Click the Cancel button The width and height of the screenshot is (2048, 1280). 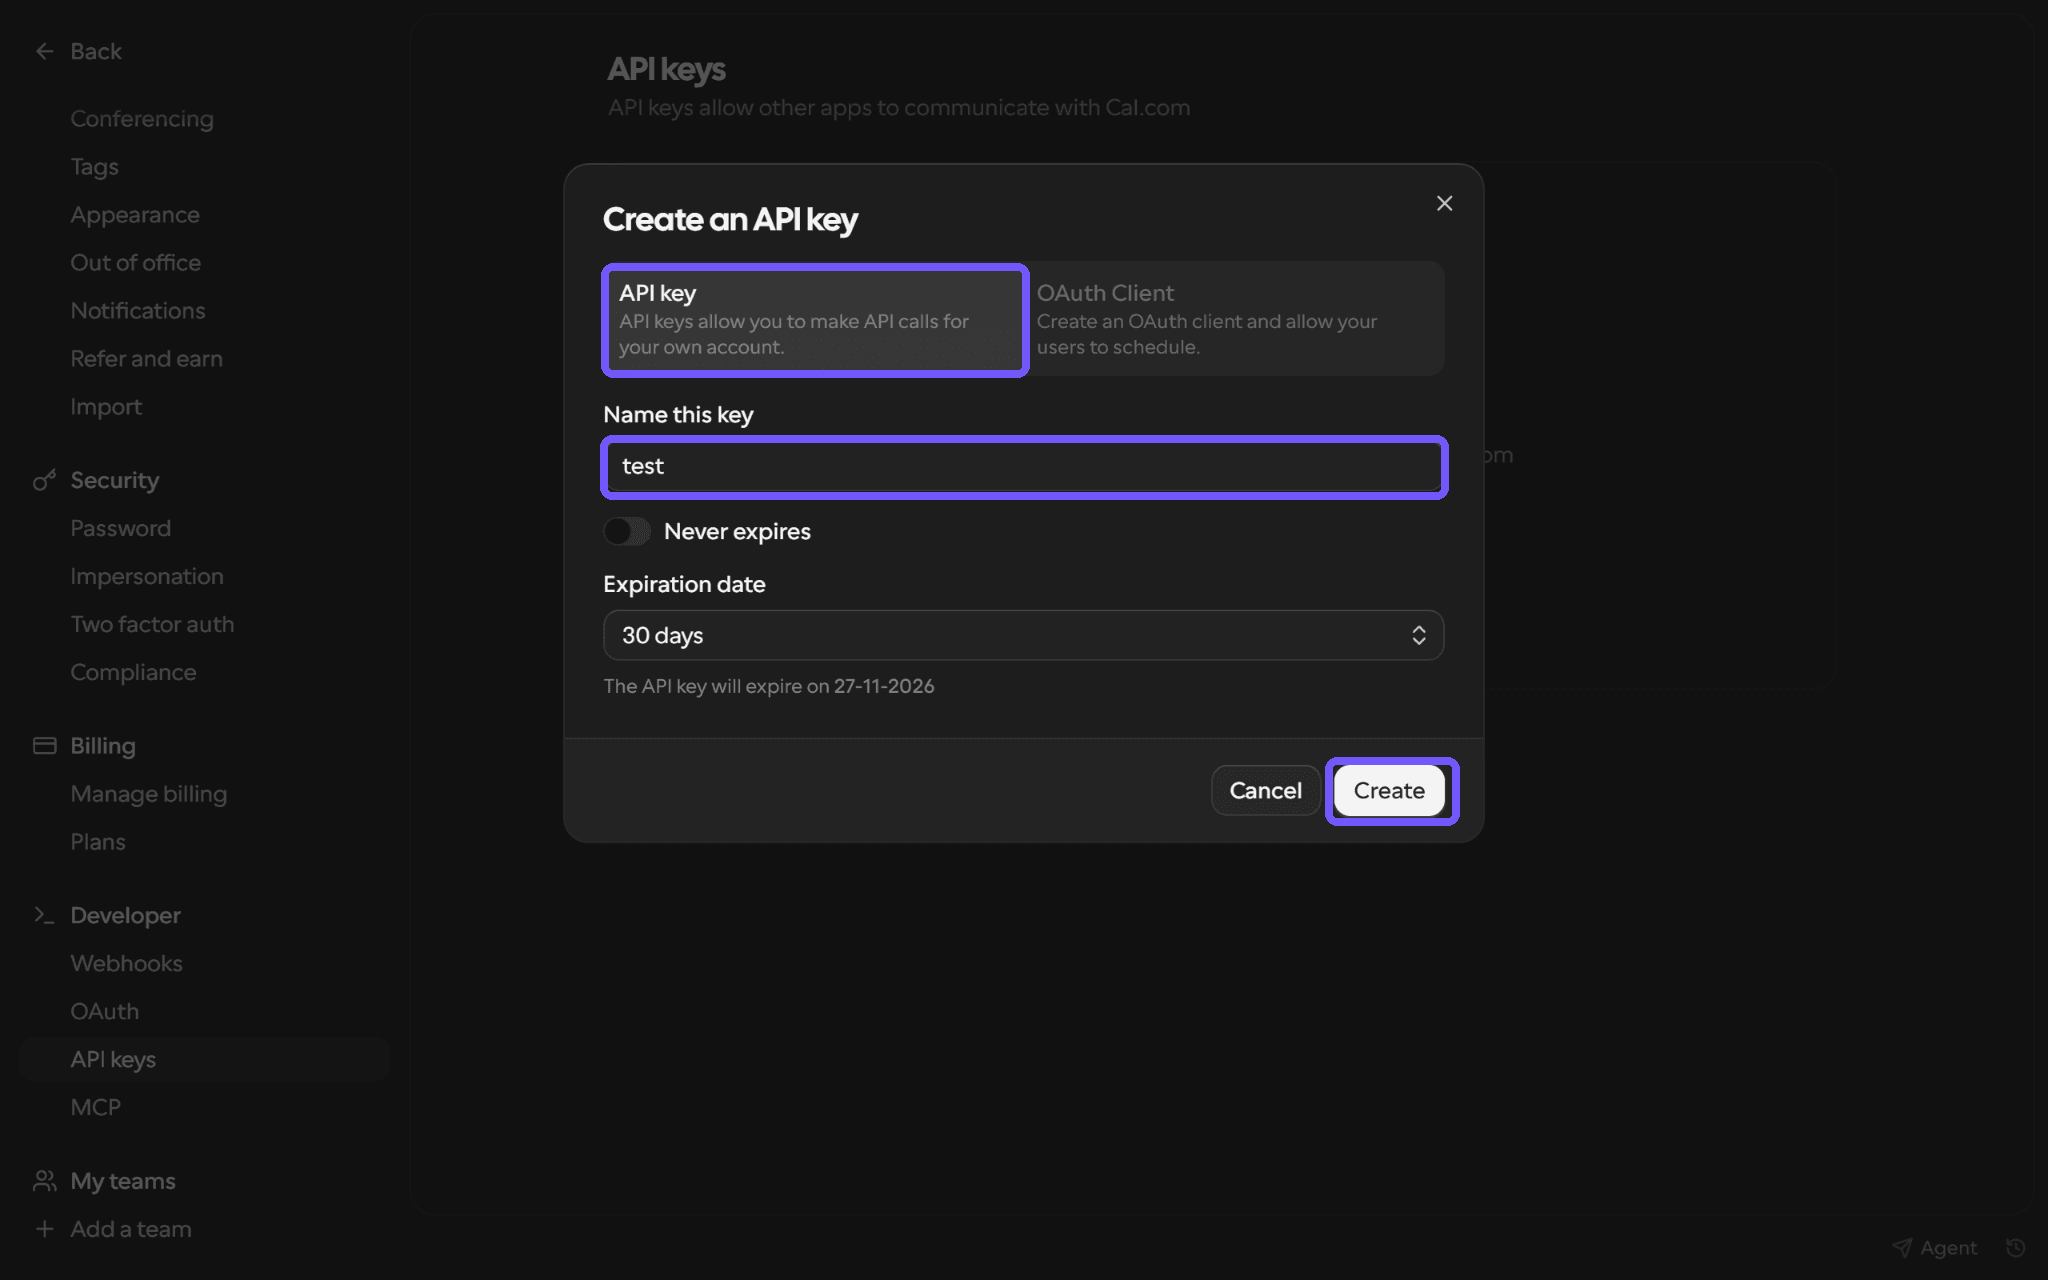coord(1265,791)
